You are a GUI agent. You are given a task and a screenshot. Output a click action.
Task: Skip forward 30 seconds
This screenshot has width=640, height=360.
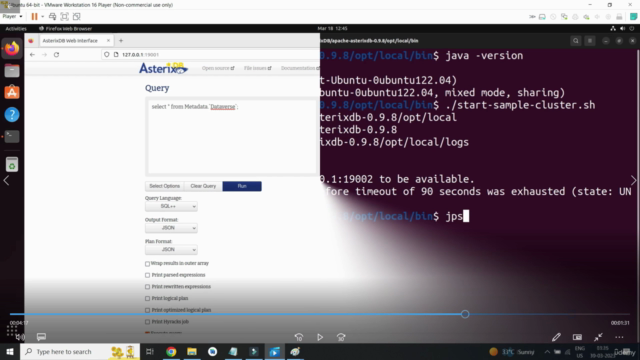[341, 338]
